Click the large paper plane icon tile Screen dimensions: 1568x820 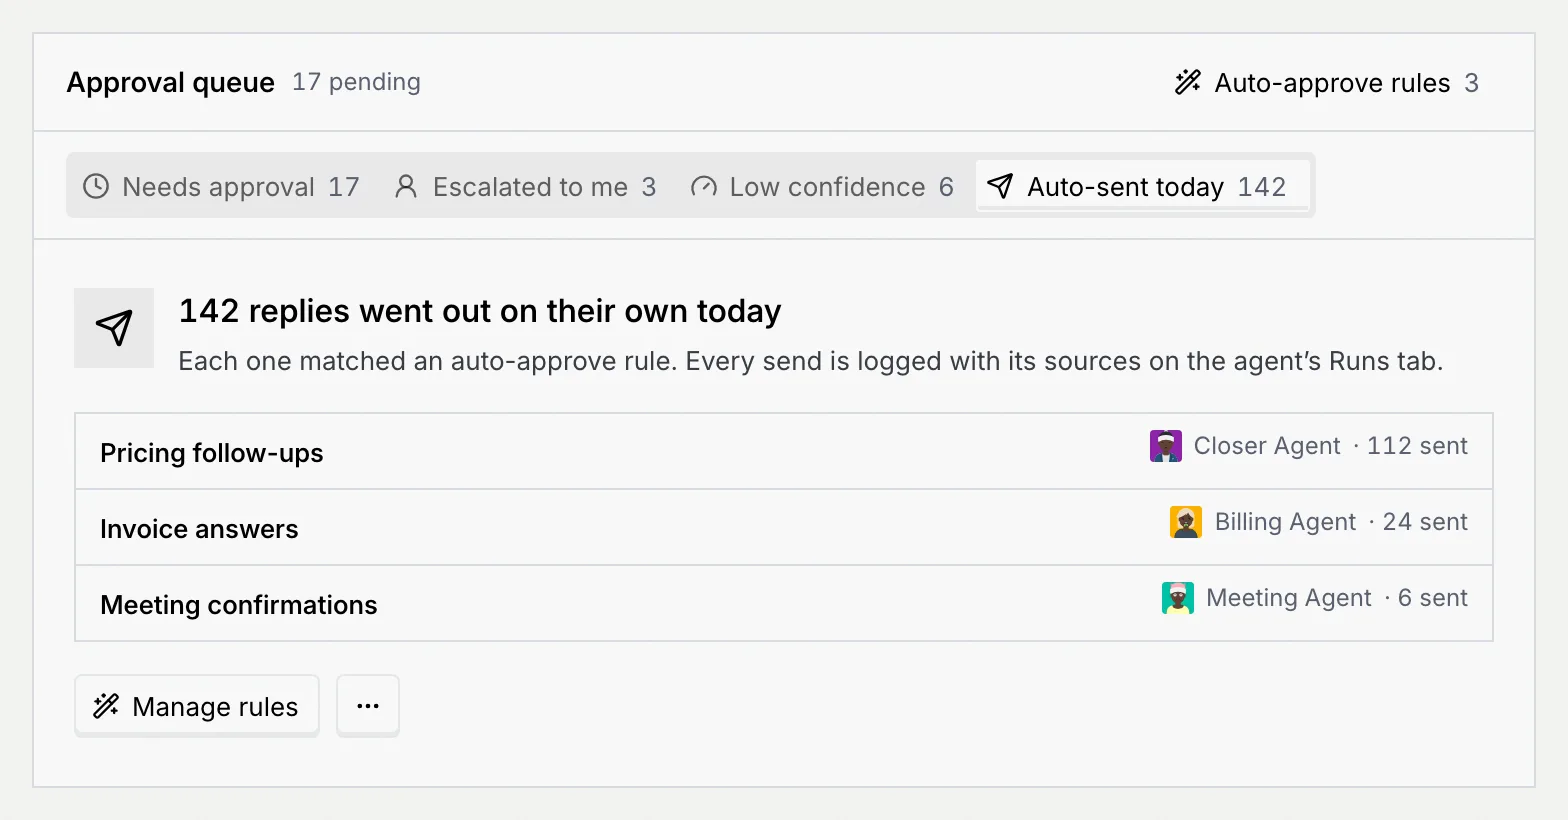click(x=114, y=328)
